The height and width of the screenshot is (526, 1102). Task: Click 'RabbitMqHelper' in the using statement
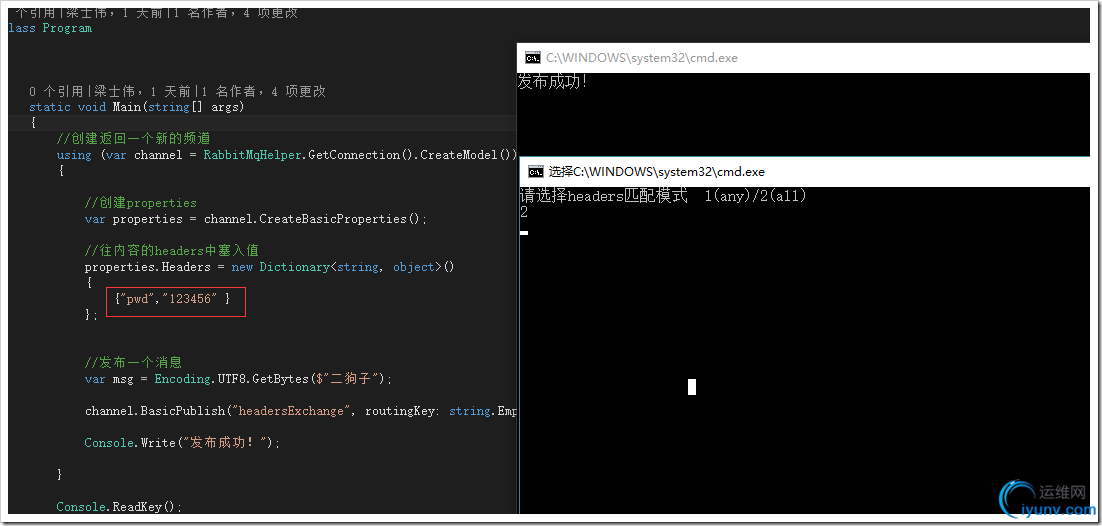coord(253,155)
